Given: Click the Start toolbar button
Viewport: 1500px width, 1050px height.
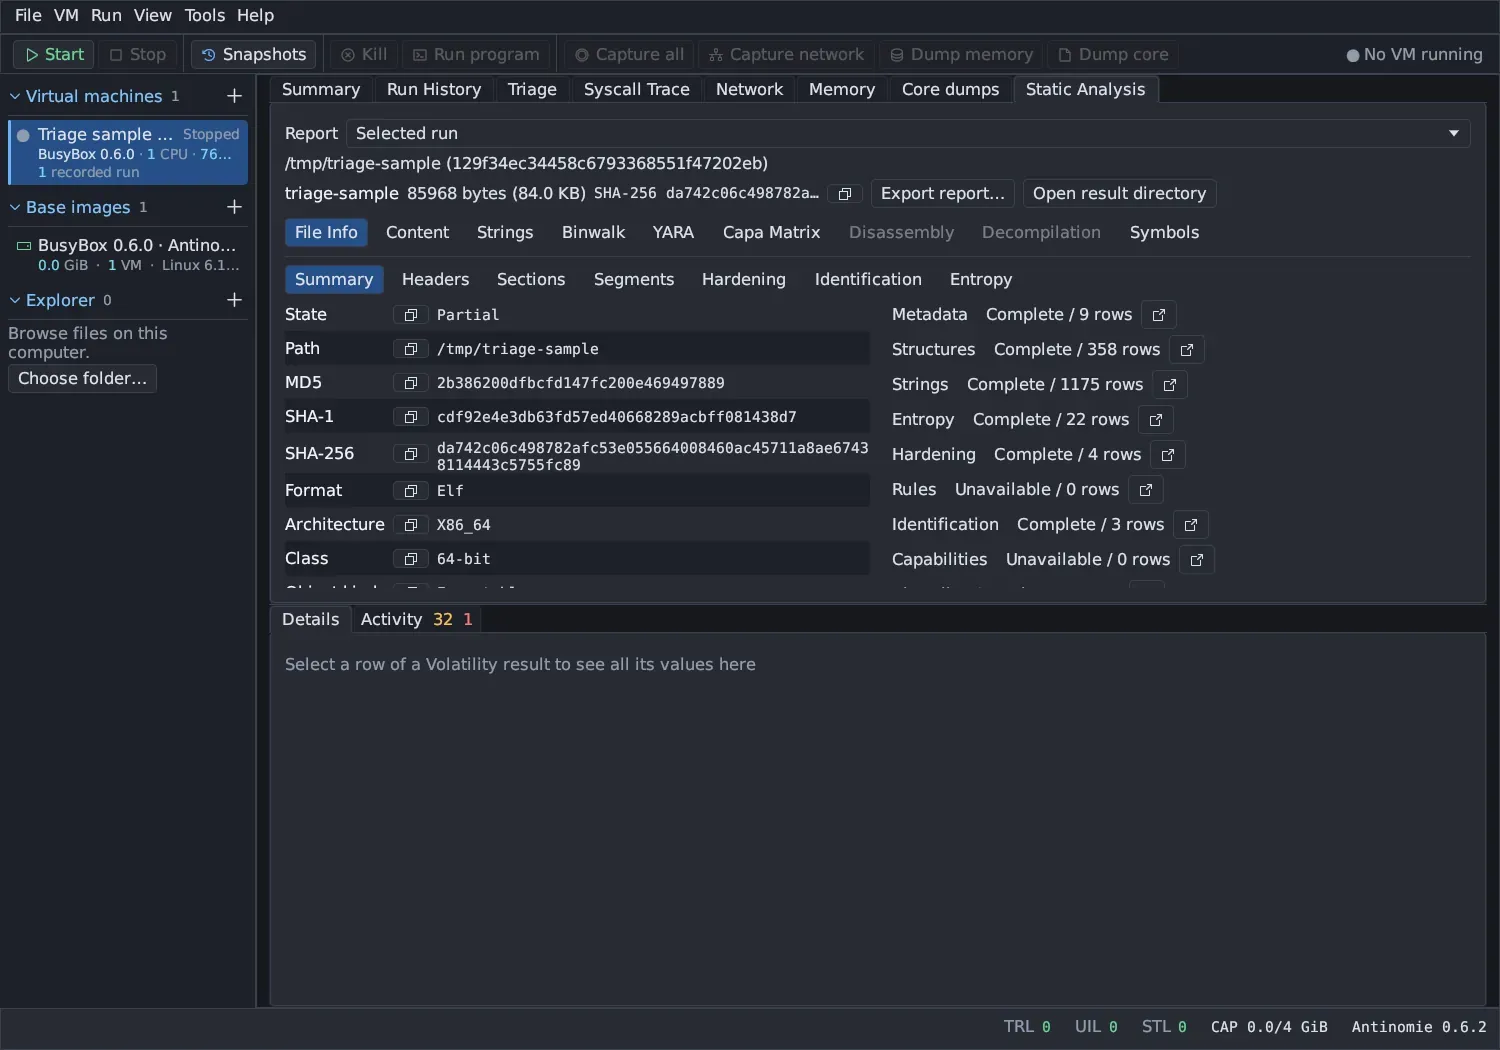Looking at the screenshot, I should (x=54, y=54).
